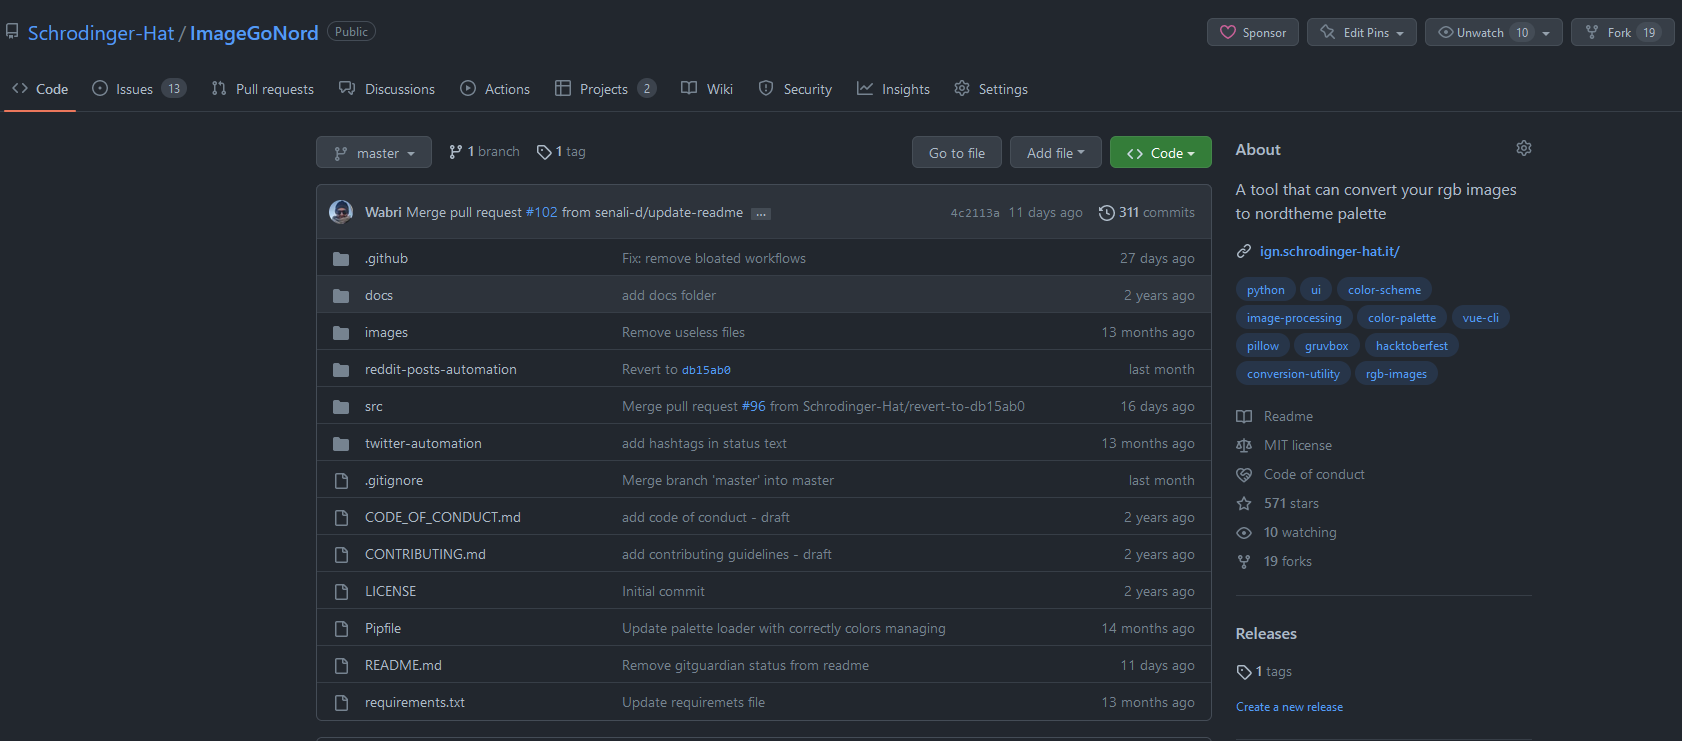Open commit link db15ab0 in reddit-posts-automation row
The width and height of the screenshot is (1682, 741).
[706, 370]
